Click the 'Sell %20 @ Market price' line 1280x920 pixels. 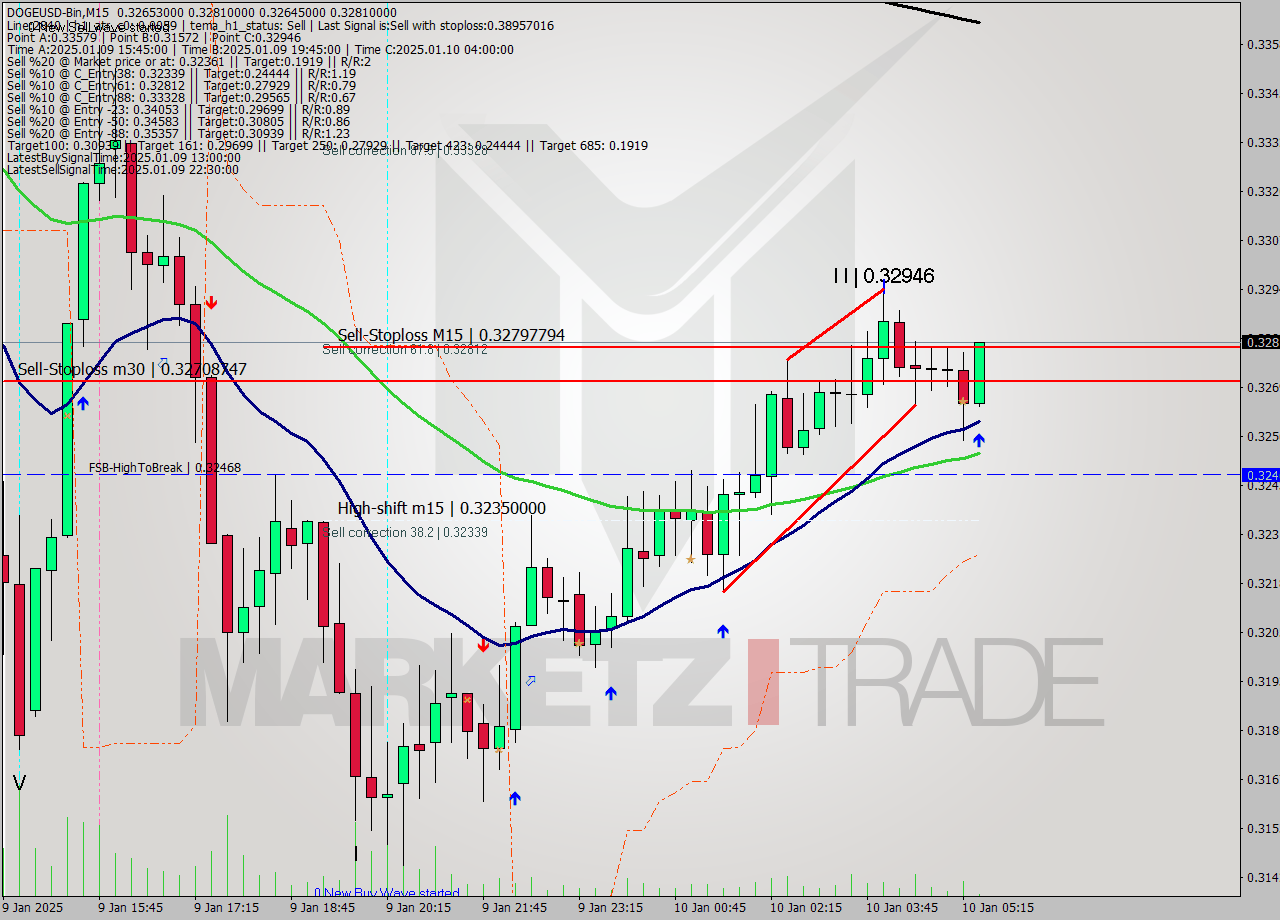click(189, 61)
